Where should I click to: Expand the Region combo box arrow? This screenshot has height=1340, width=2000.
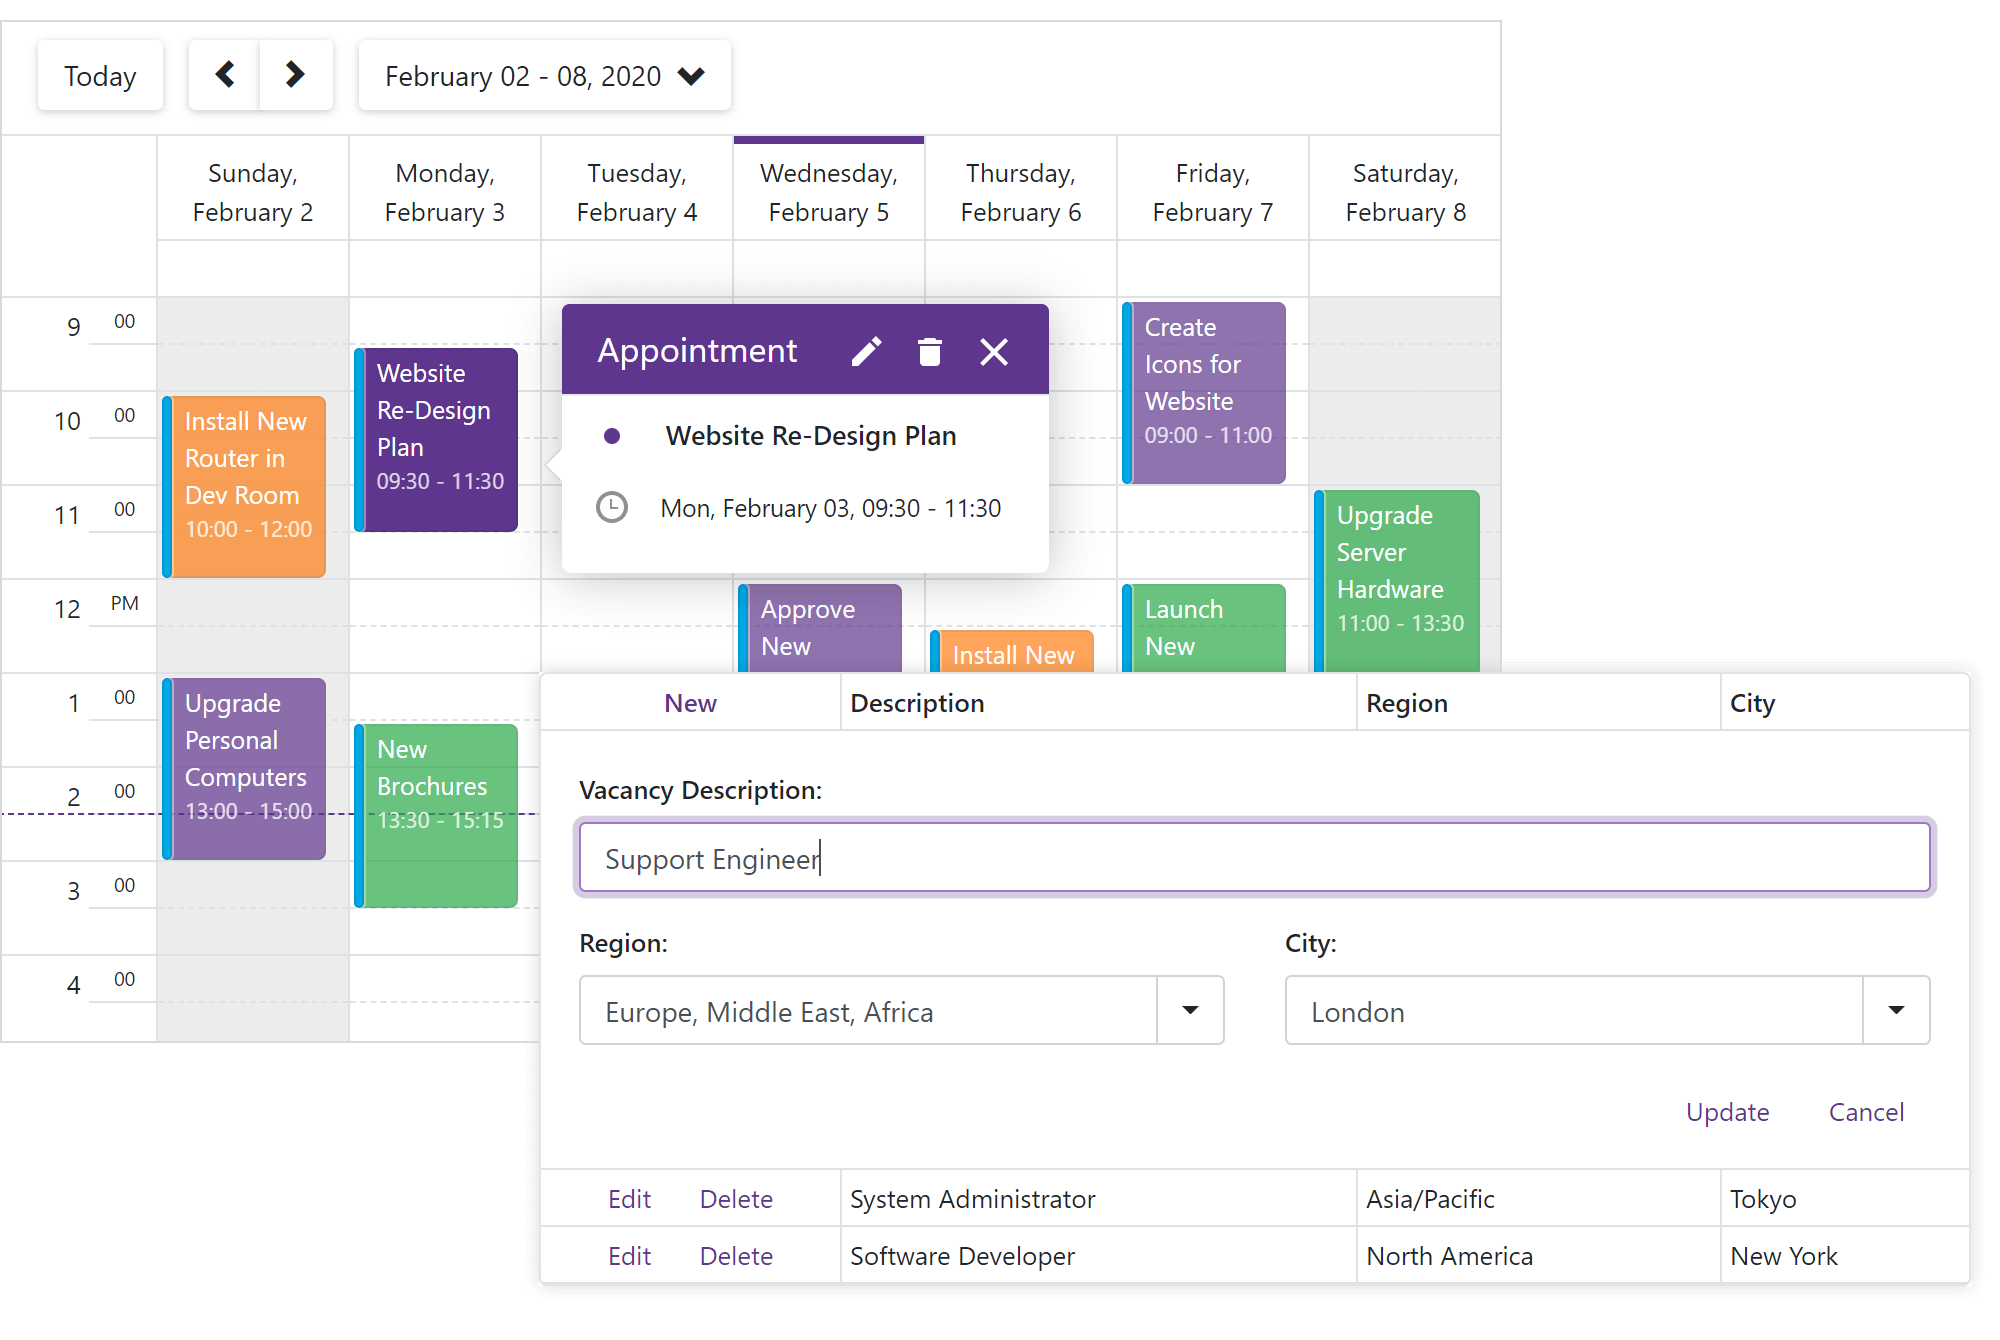coord(1190,1011)
